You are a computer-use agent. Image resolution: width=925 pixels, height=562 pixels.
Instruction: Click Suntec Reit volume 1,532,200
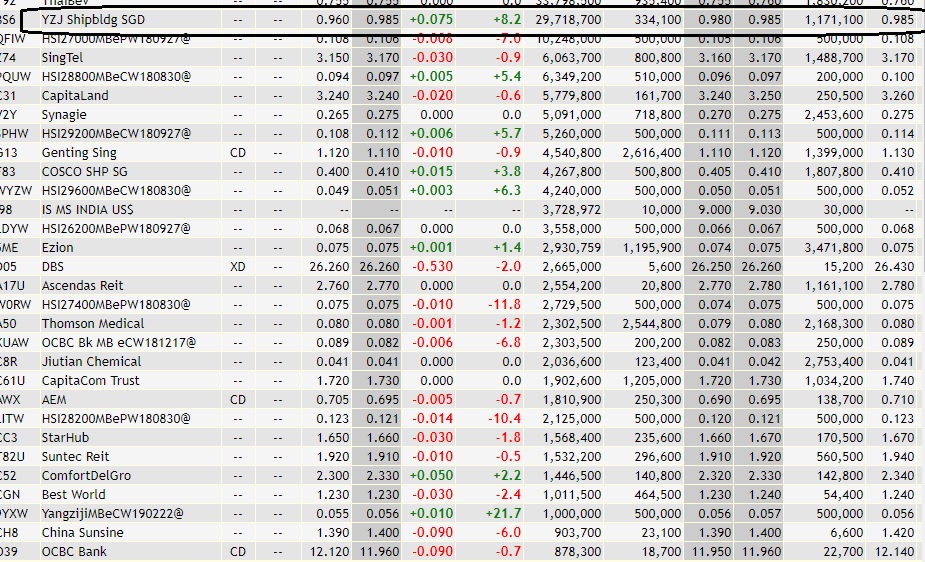[572, 456]
